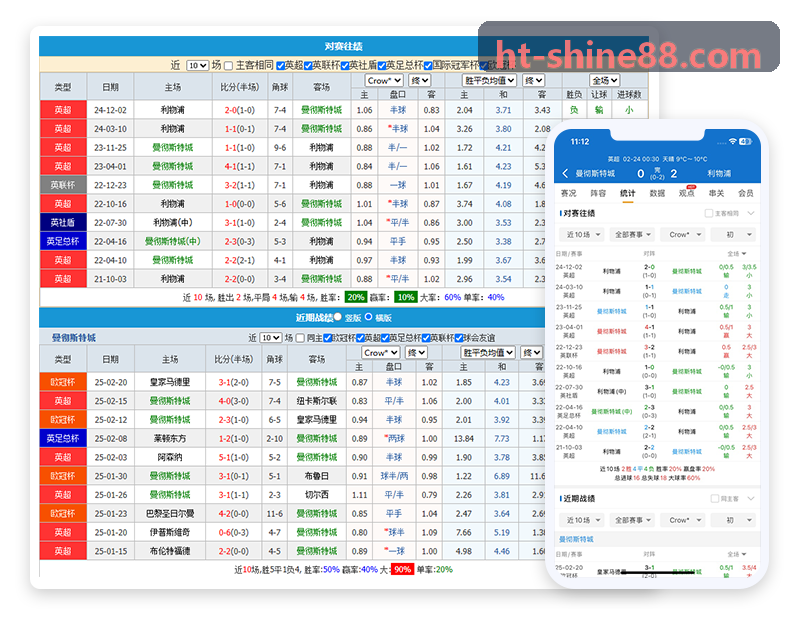
Task: Click the 曼彻斯特城 heading above the recent form table
Action: [x=74, y=338]
